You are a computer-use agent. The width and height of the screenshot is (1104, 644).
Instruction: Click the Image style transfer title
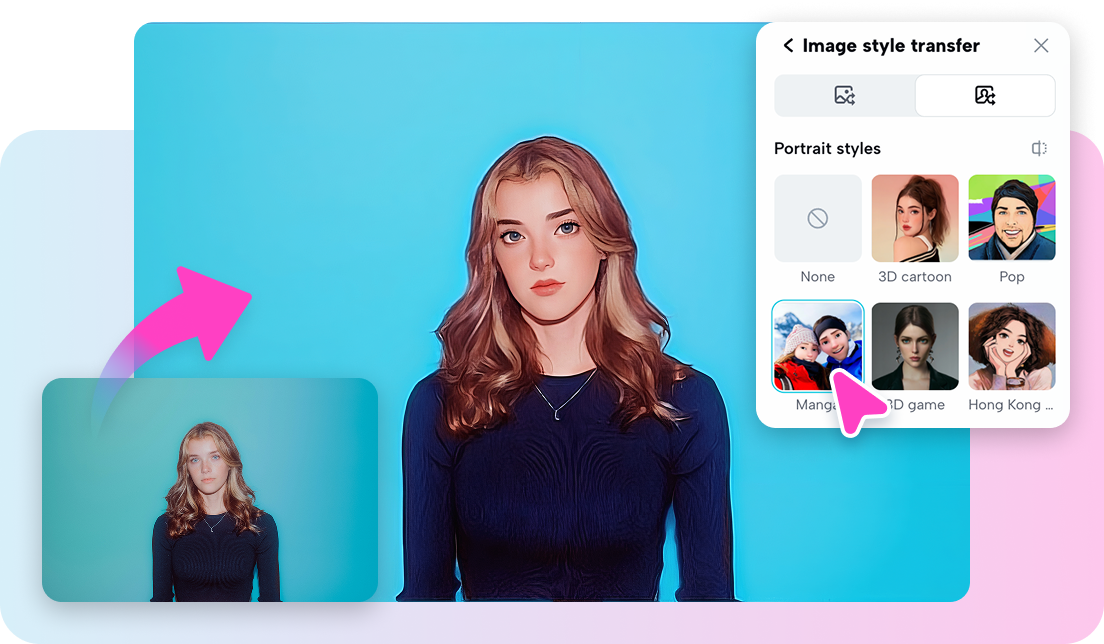tap(891, 46)
